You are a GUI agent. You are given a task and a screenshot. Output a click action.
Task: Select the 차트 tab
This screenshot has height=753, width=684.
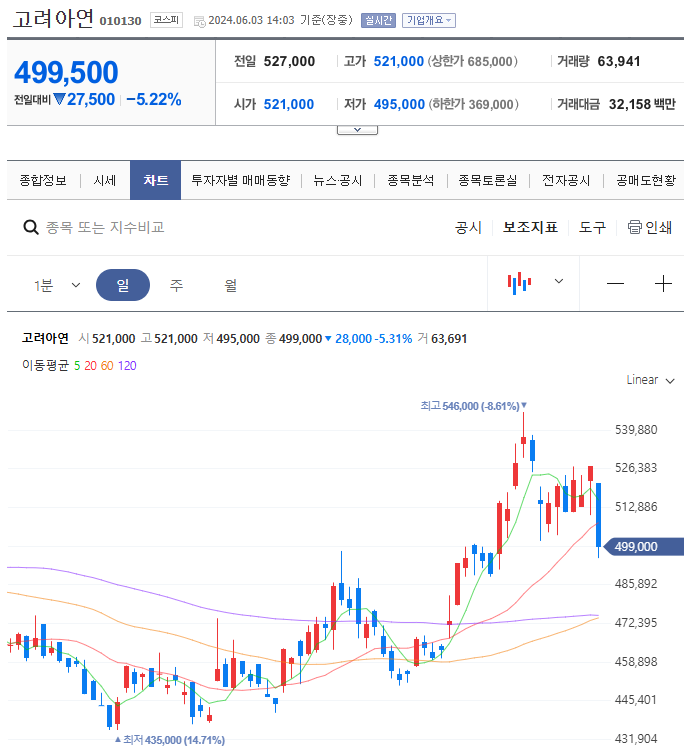click(x=156, y=180)
